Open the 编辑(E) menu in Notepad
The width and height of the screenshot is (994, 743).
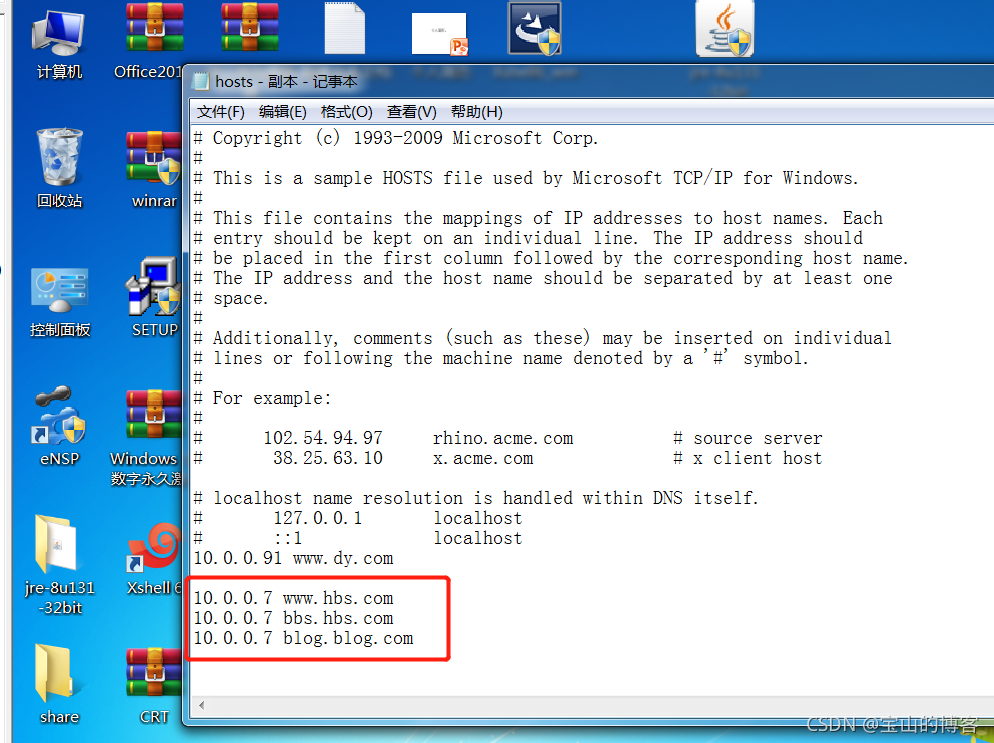point(283,112)
